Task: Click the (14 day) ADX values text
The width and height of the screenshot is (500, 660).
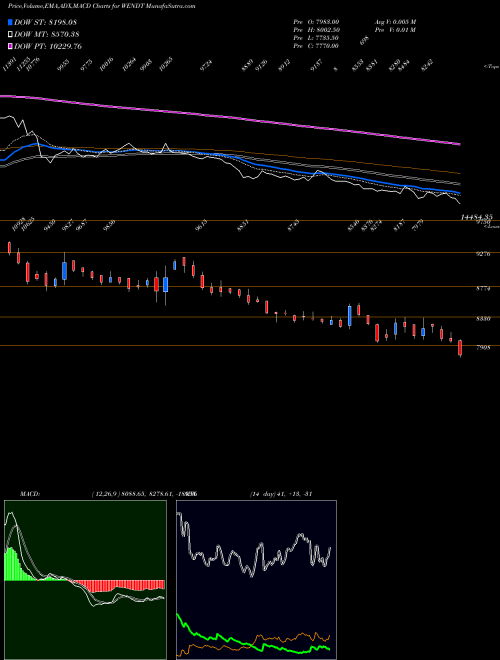Action: [x=281, y=494]
